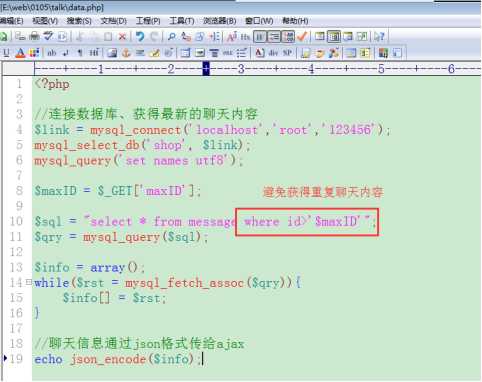Viewport: 482px width, 382px height.
Task: Open find with magnifier icon
Action: coord(172,36)
